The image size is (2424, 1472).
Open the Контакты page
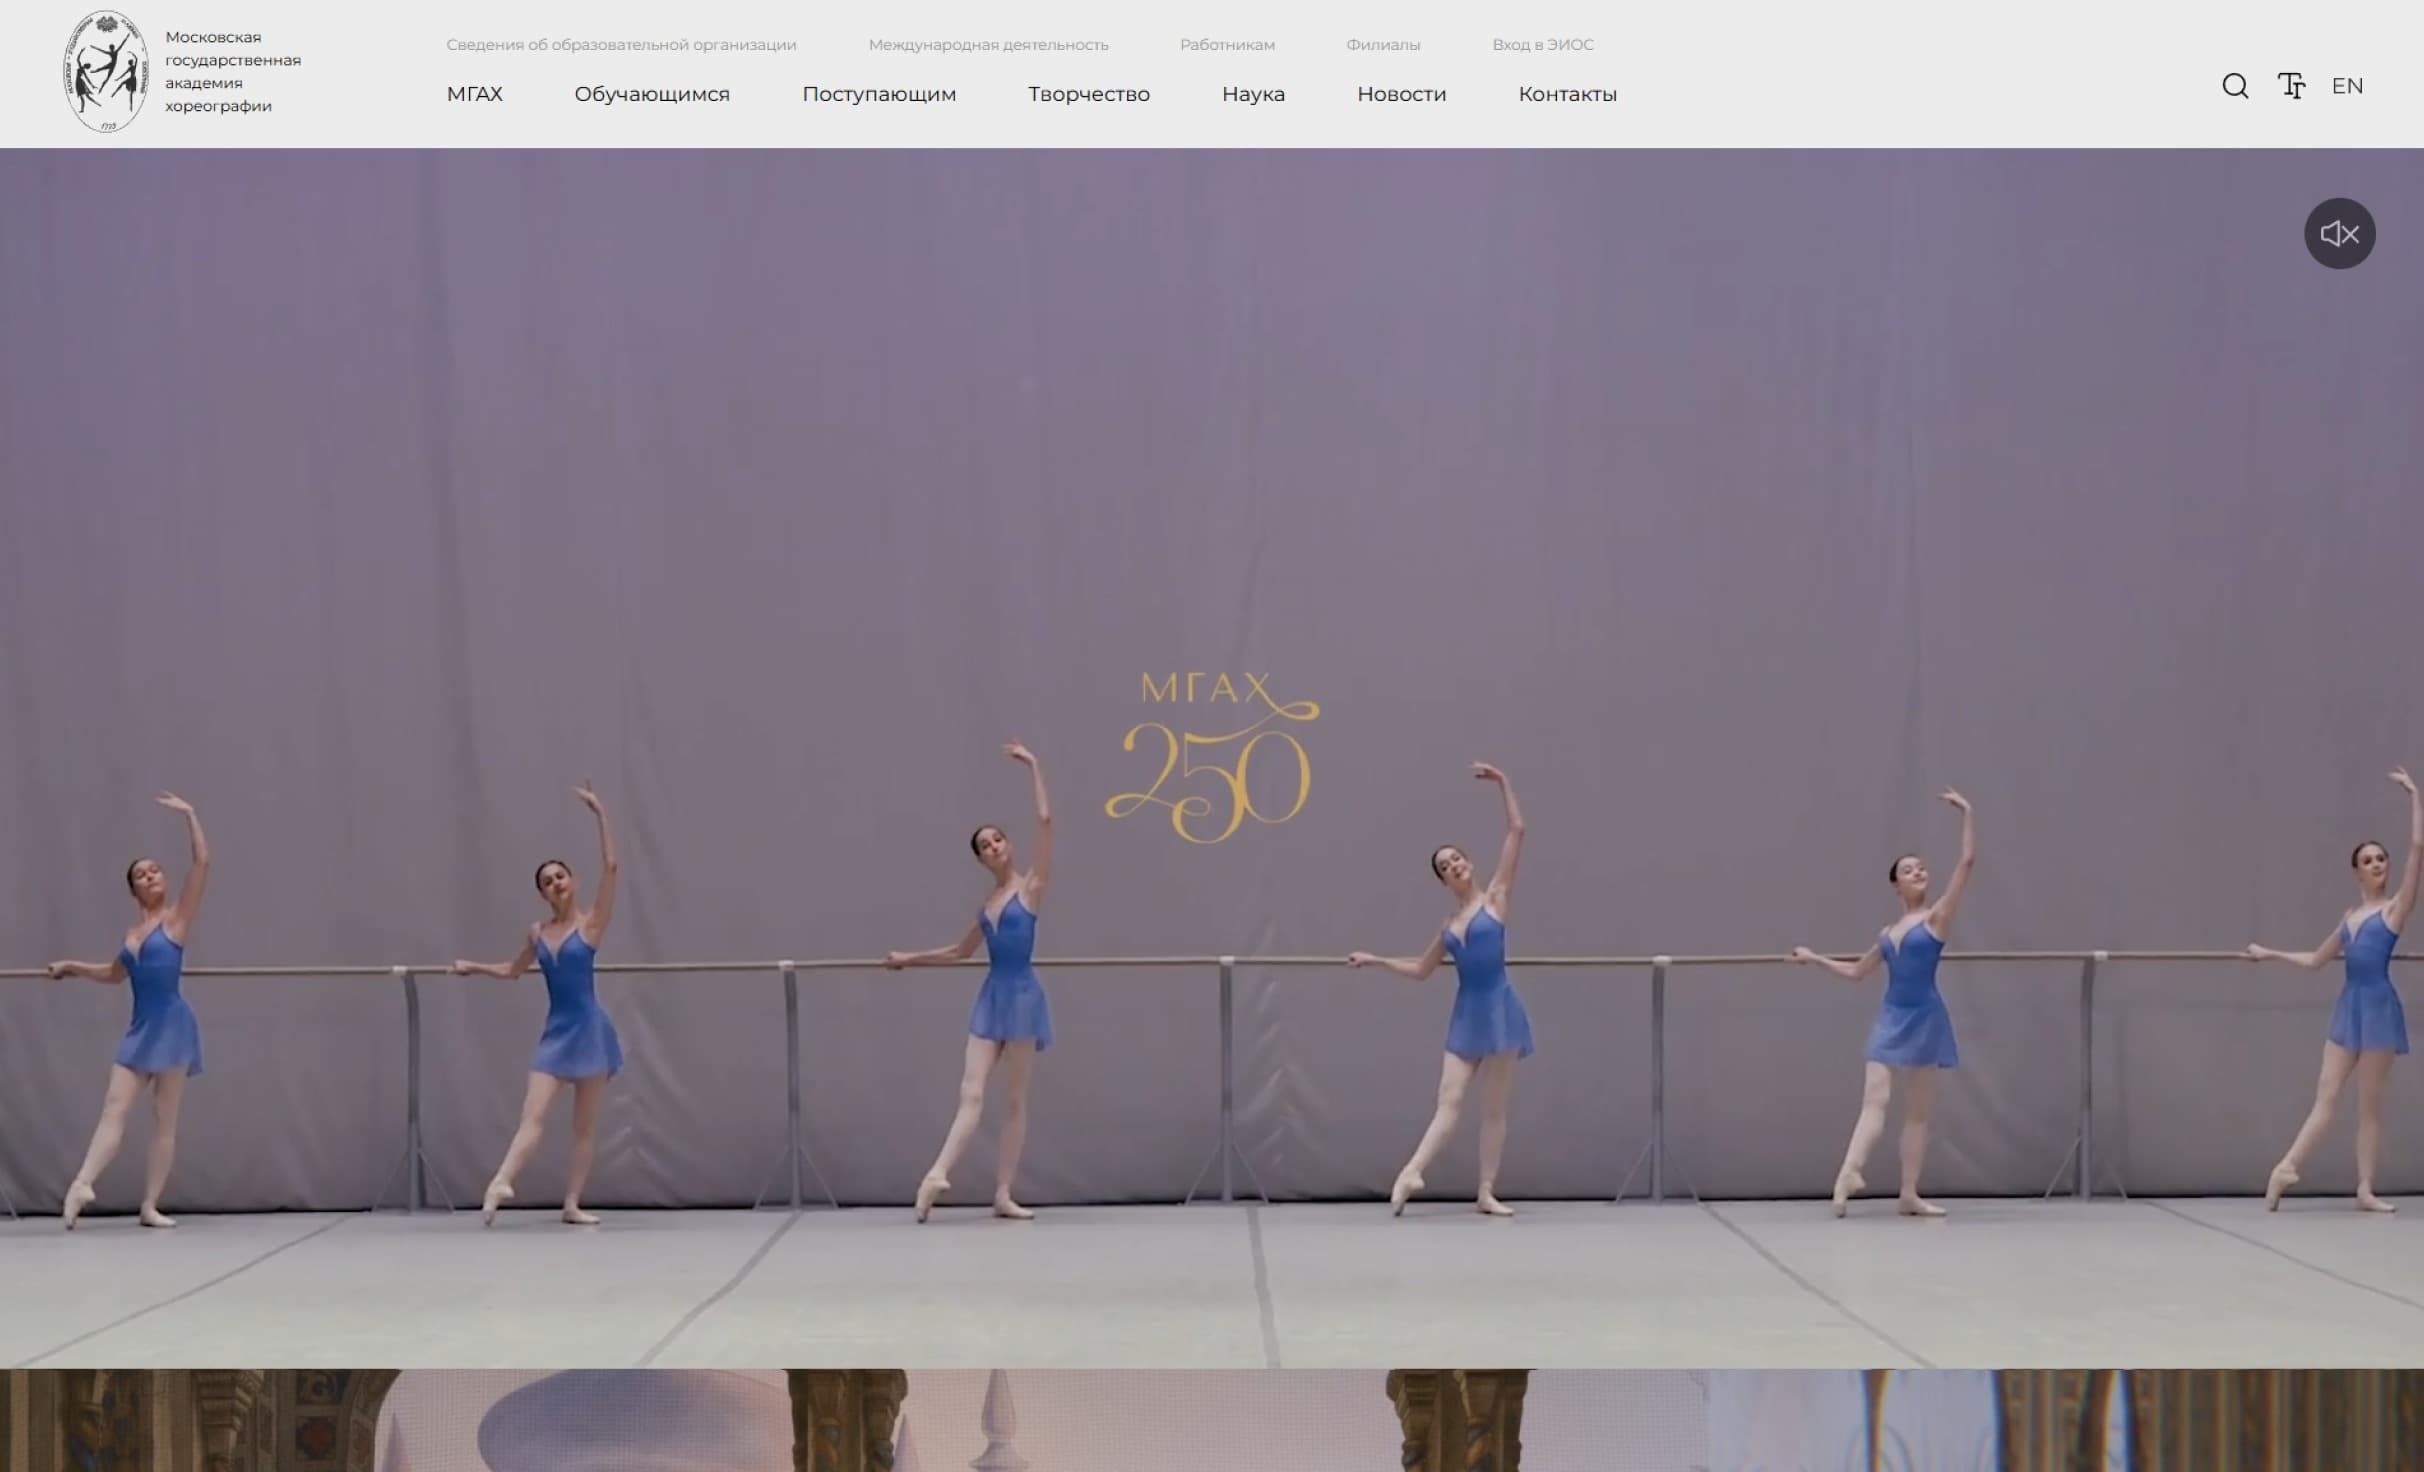pyautogui.click(x=1567, y=94)
